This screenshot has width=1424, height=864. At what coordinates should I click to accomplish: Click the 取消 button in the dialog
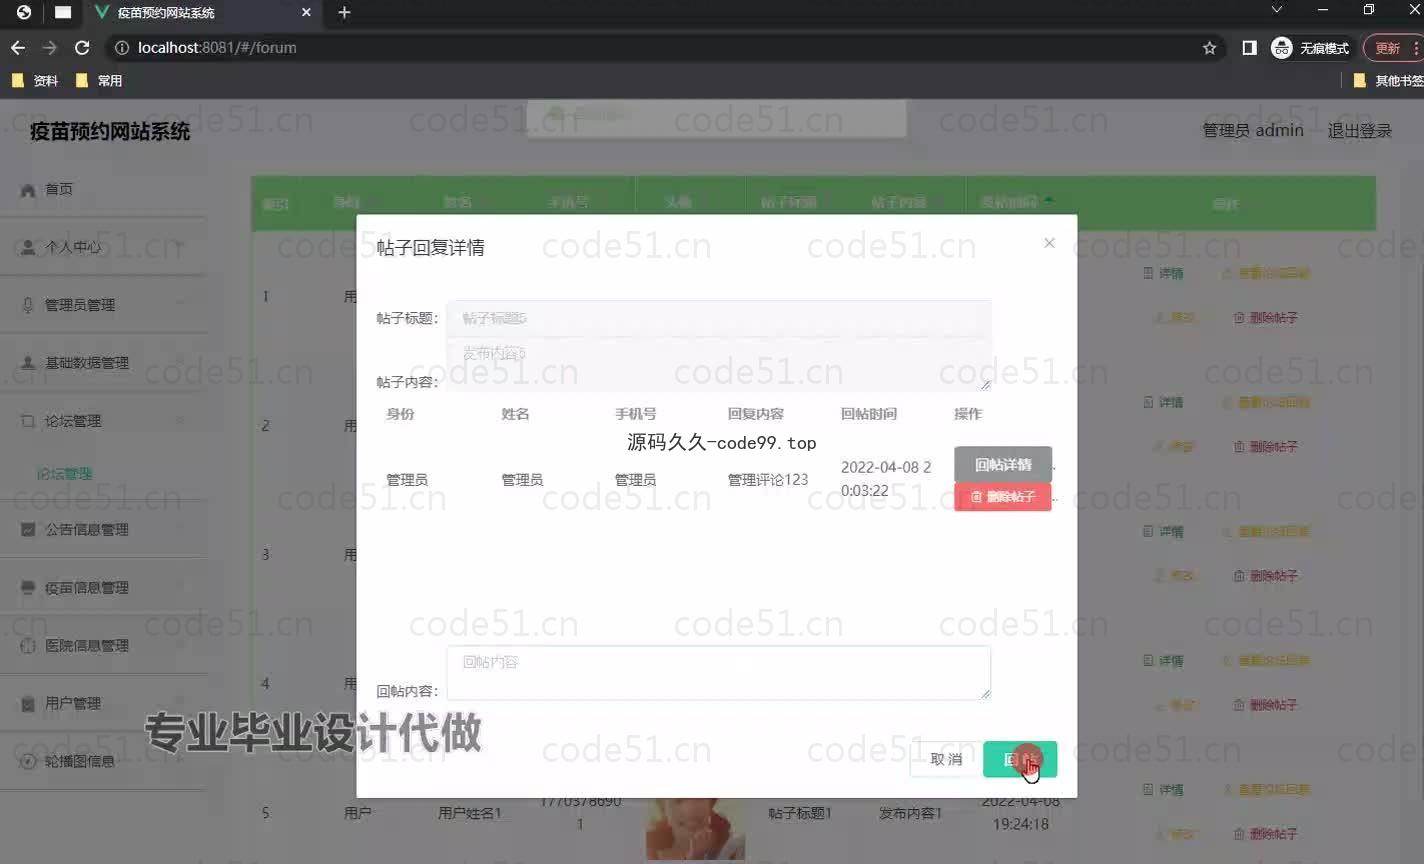tap(946, 760)
